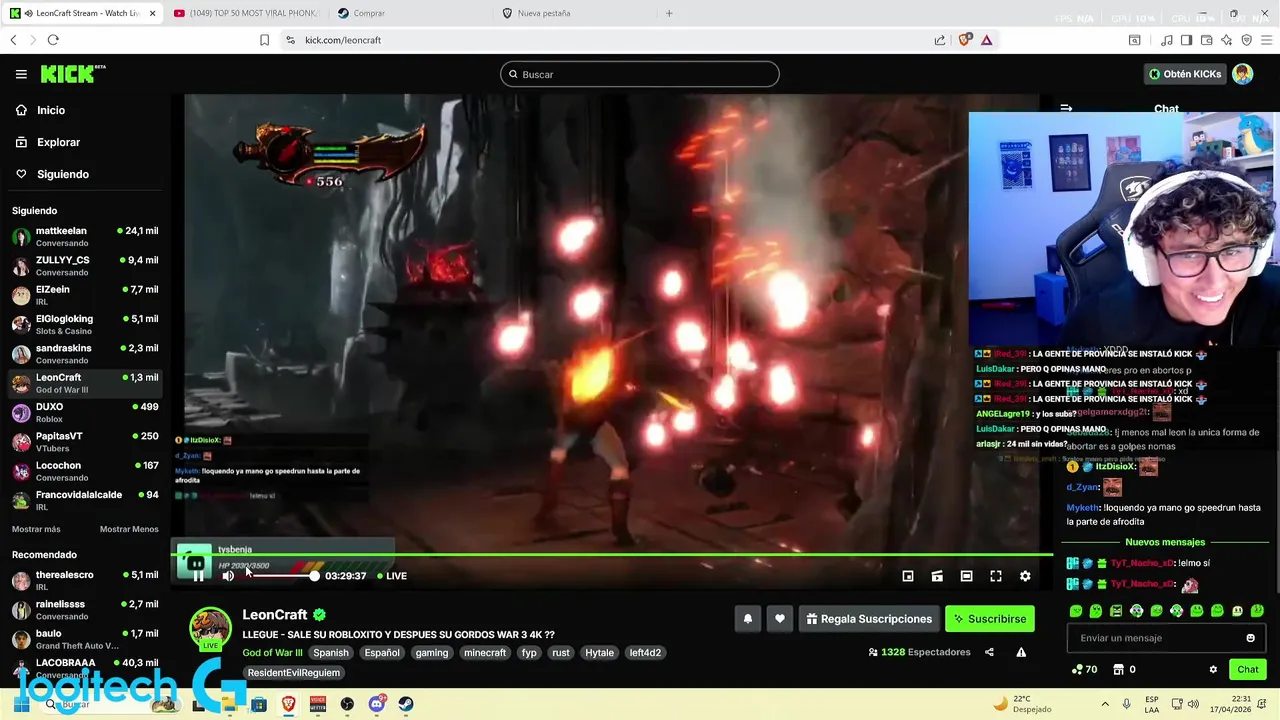Viewport: 1280px width, 720px height.
Task: Follow LeonCraft with heart button
Action: [x=780, y=619]
